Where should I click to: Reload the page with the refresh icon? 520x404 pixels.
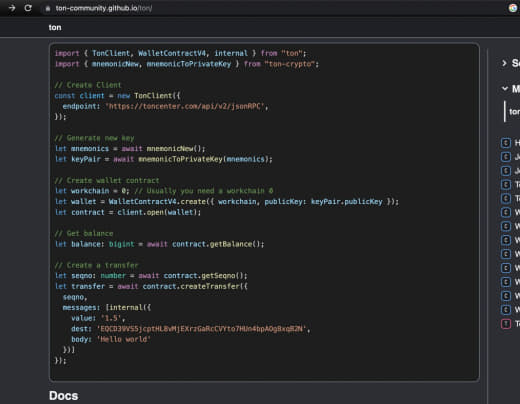coord(28,8)
